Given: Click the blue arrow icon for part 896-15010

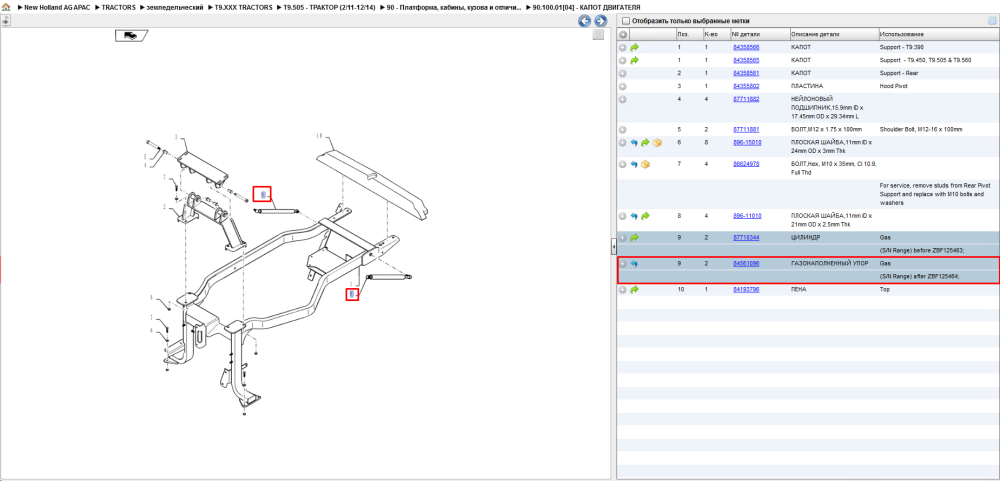Looking at the screenshot, I should point(635,143).
